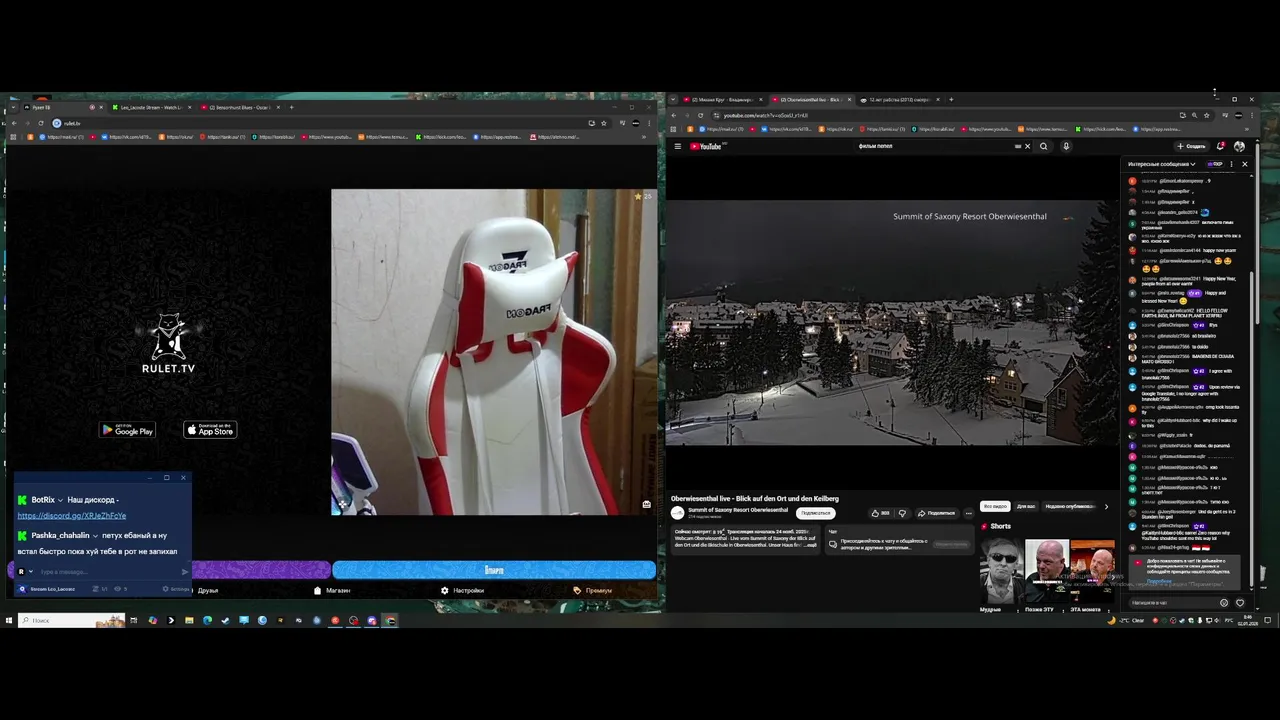Expand Интересные сообщения chat mode dropdown
Image resolution: width=1280 pixels, height=720 pixels.
coord(1162,164)
